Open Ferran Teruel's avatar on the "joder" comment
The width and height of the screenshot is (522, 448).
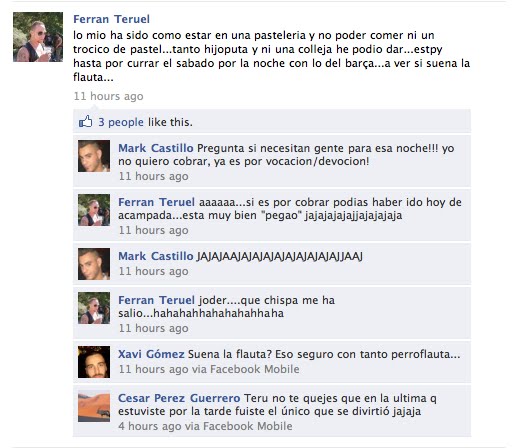[94, 308]
